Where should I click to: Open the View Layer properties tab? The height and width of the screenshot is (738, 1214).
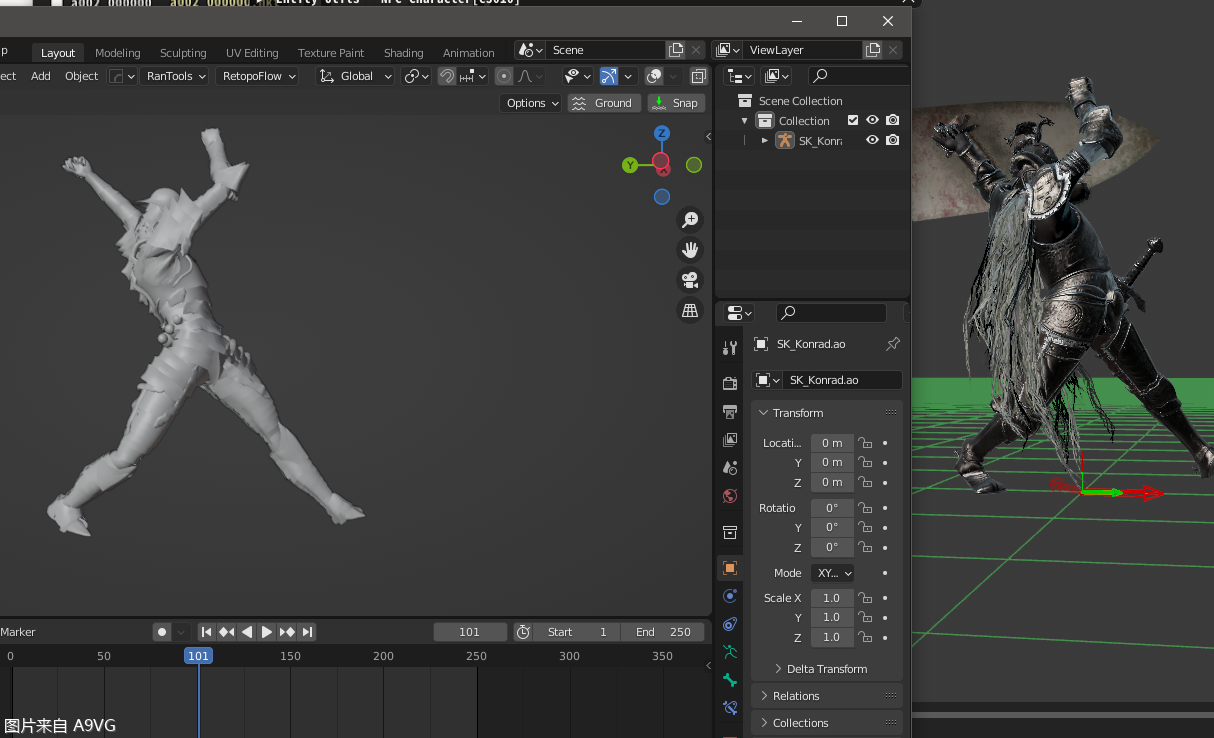730,440
